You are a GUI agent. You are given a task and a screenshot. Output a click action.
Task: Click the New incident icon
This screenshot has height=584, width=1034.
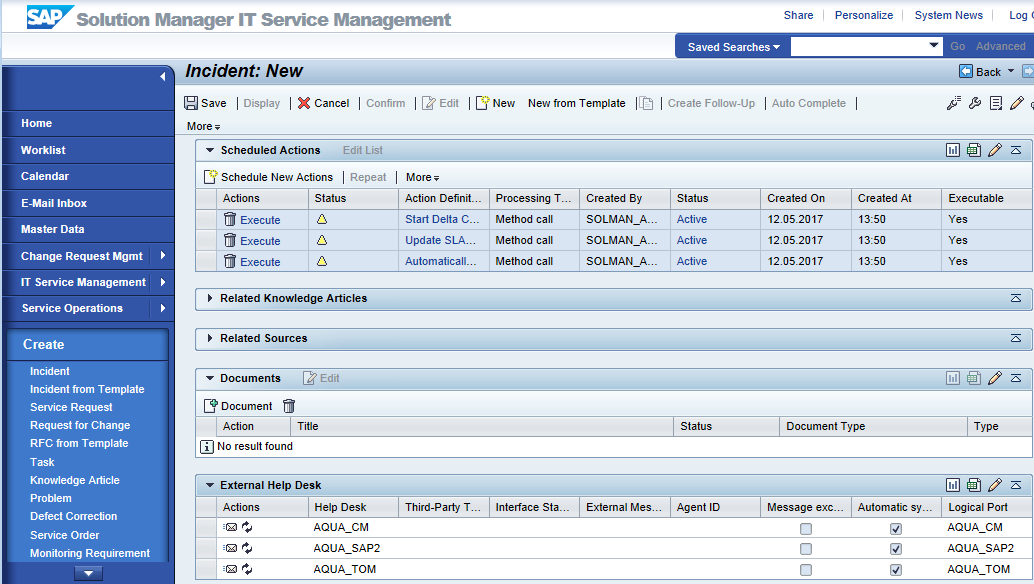482,103
